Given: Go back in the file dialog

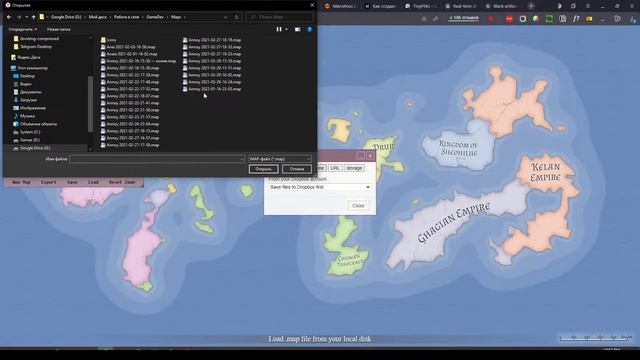Looking at the screenshot, I should click(x=9, y=17).
